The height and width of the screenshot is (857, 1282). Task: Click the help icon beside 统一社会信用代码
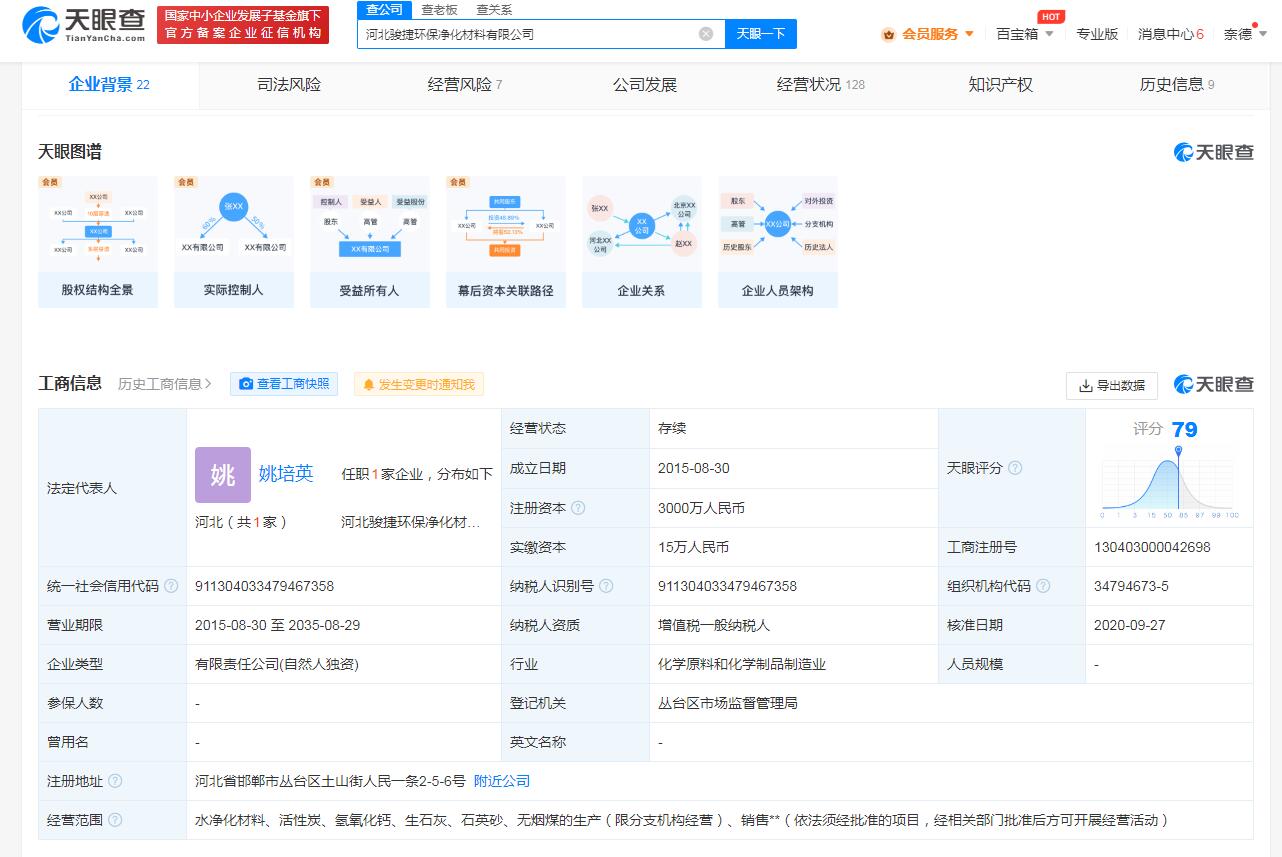click(x=171, y=586)
